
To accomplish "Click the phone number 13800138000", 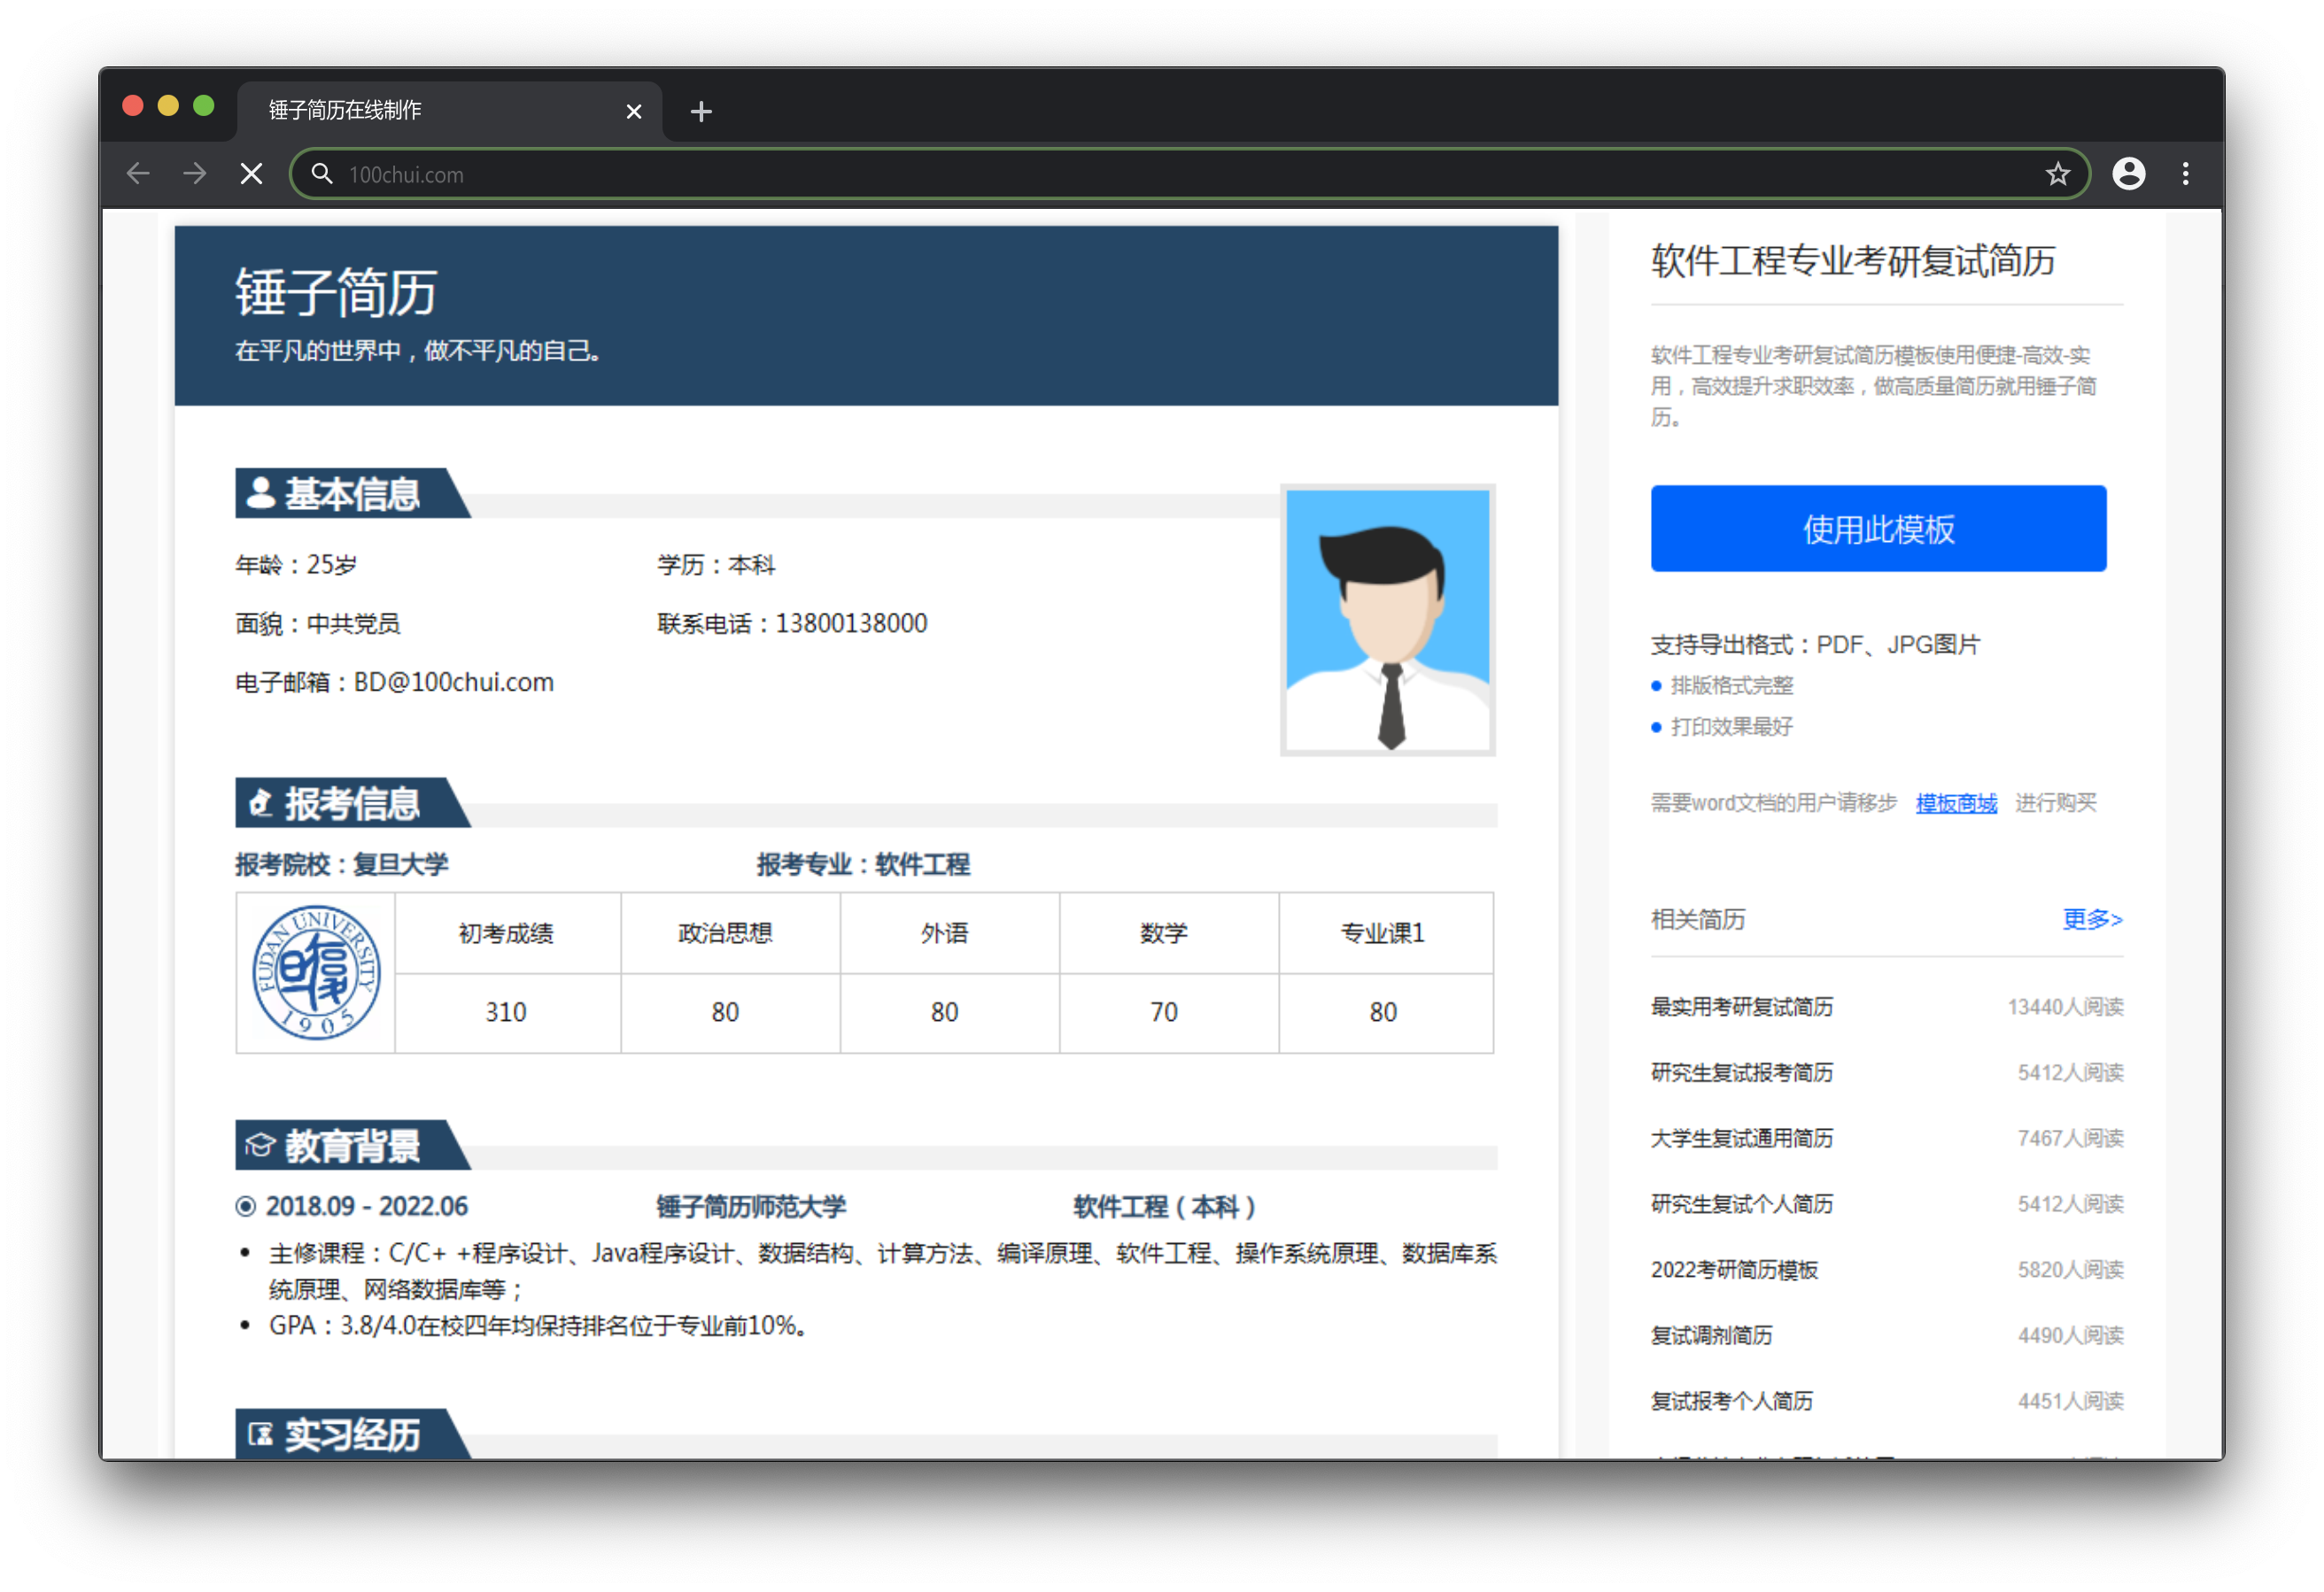I will (851, 623).
